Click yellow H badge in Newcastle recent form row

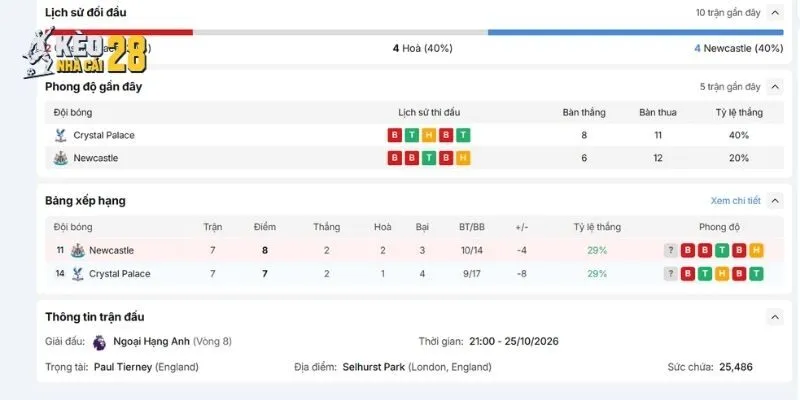pos(463,158)
